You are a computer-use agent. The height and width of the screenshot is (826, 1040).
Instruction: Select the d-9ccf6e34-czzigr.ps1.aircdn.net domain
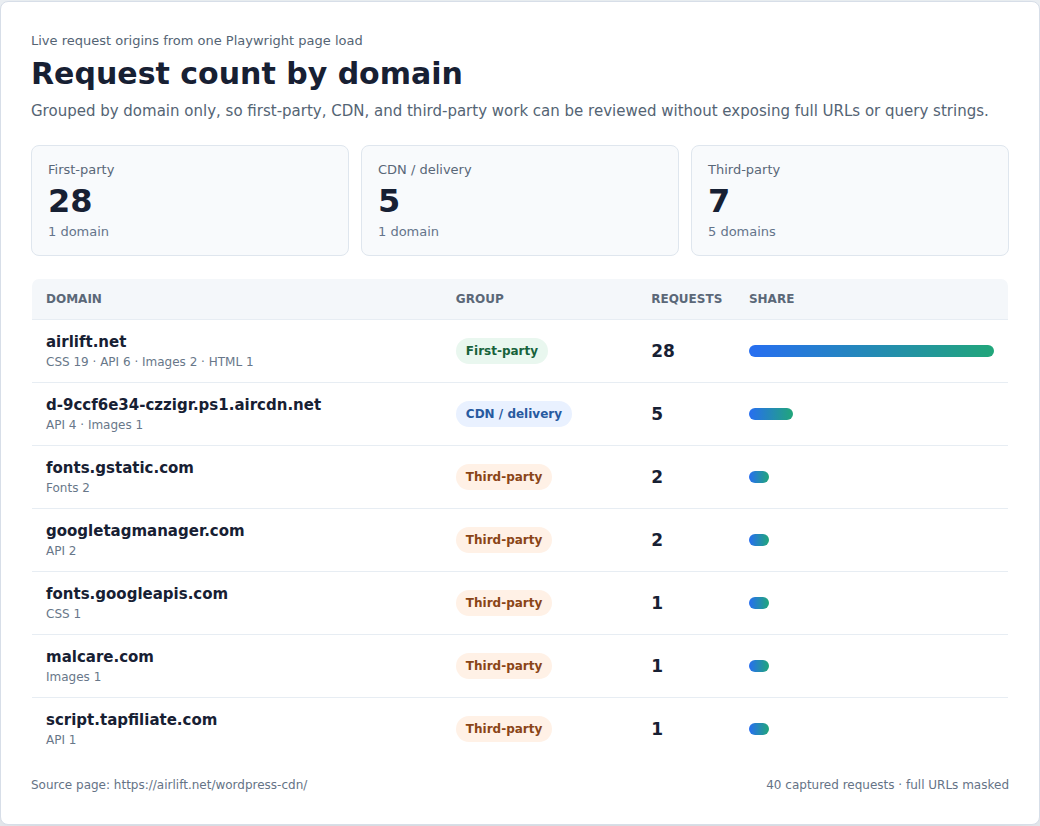183,405
